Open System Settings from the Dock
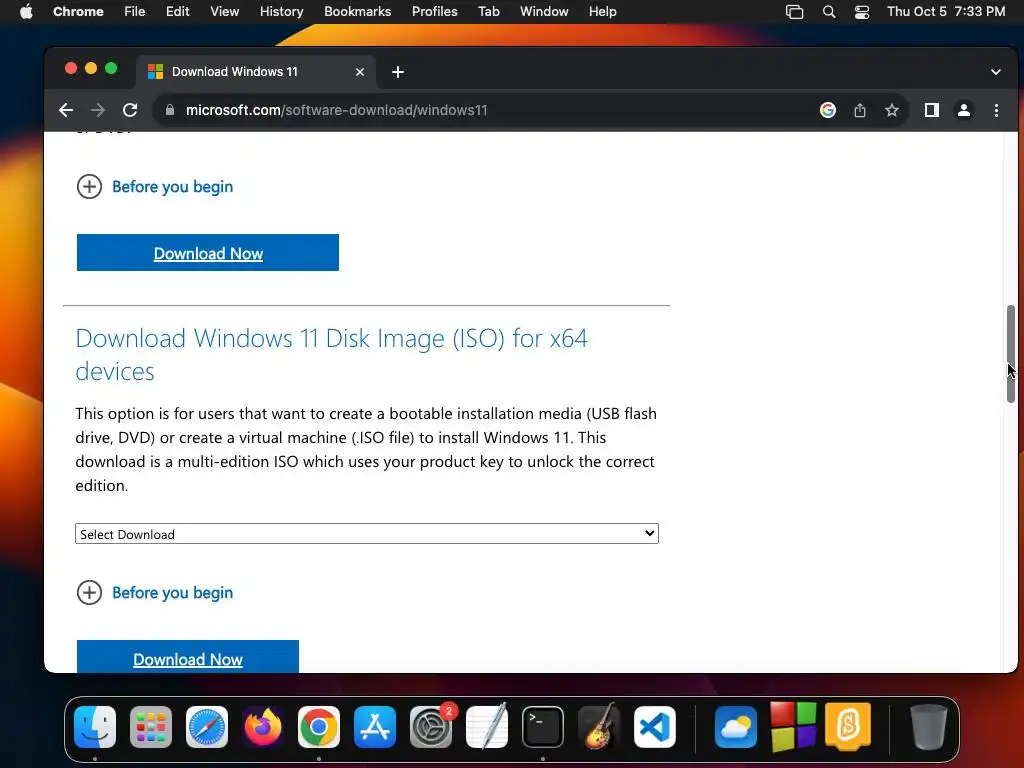Screen dimensions: 1024x768 click(431, 727)
